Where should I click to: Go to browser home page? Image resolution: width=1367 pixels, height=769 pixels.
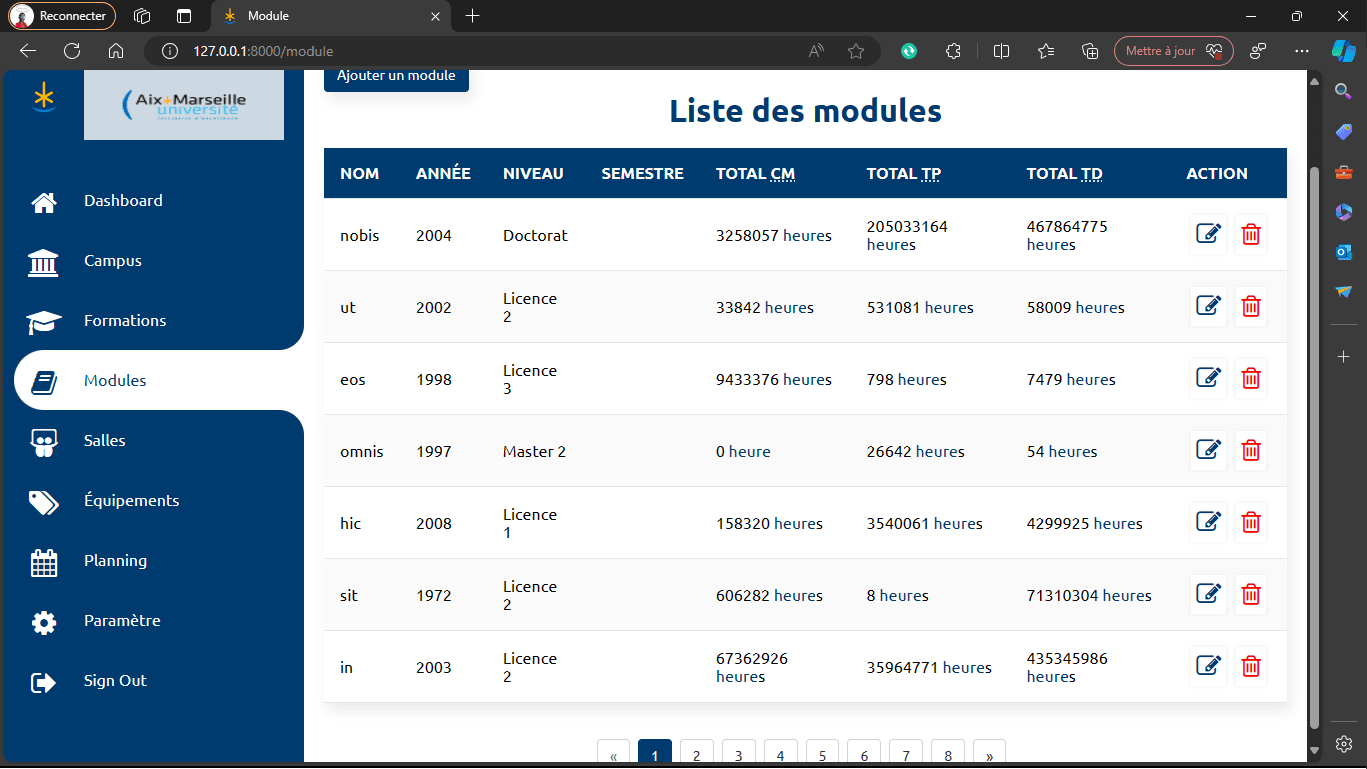point(116,51)
